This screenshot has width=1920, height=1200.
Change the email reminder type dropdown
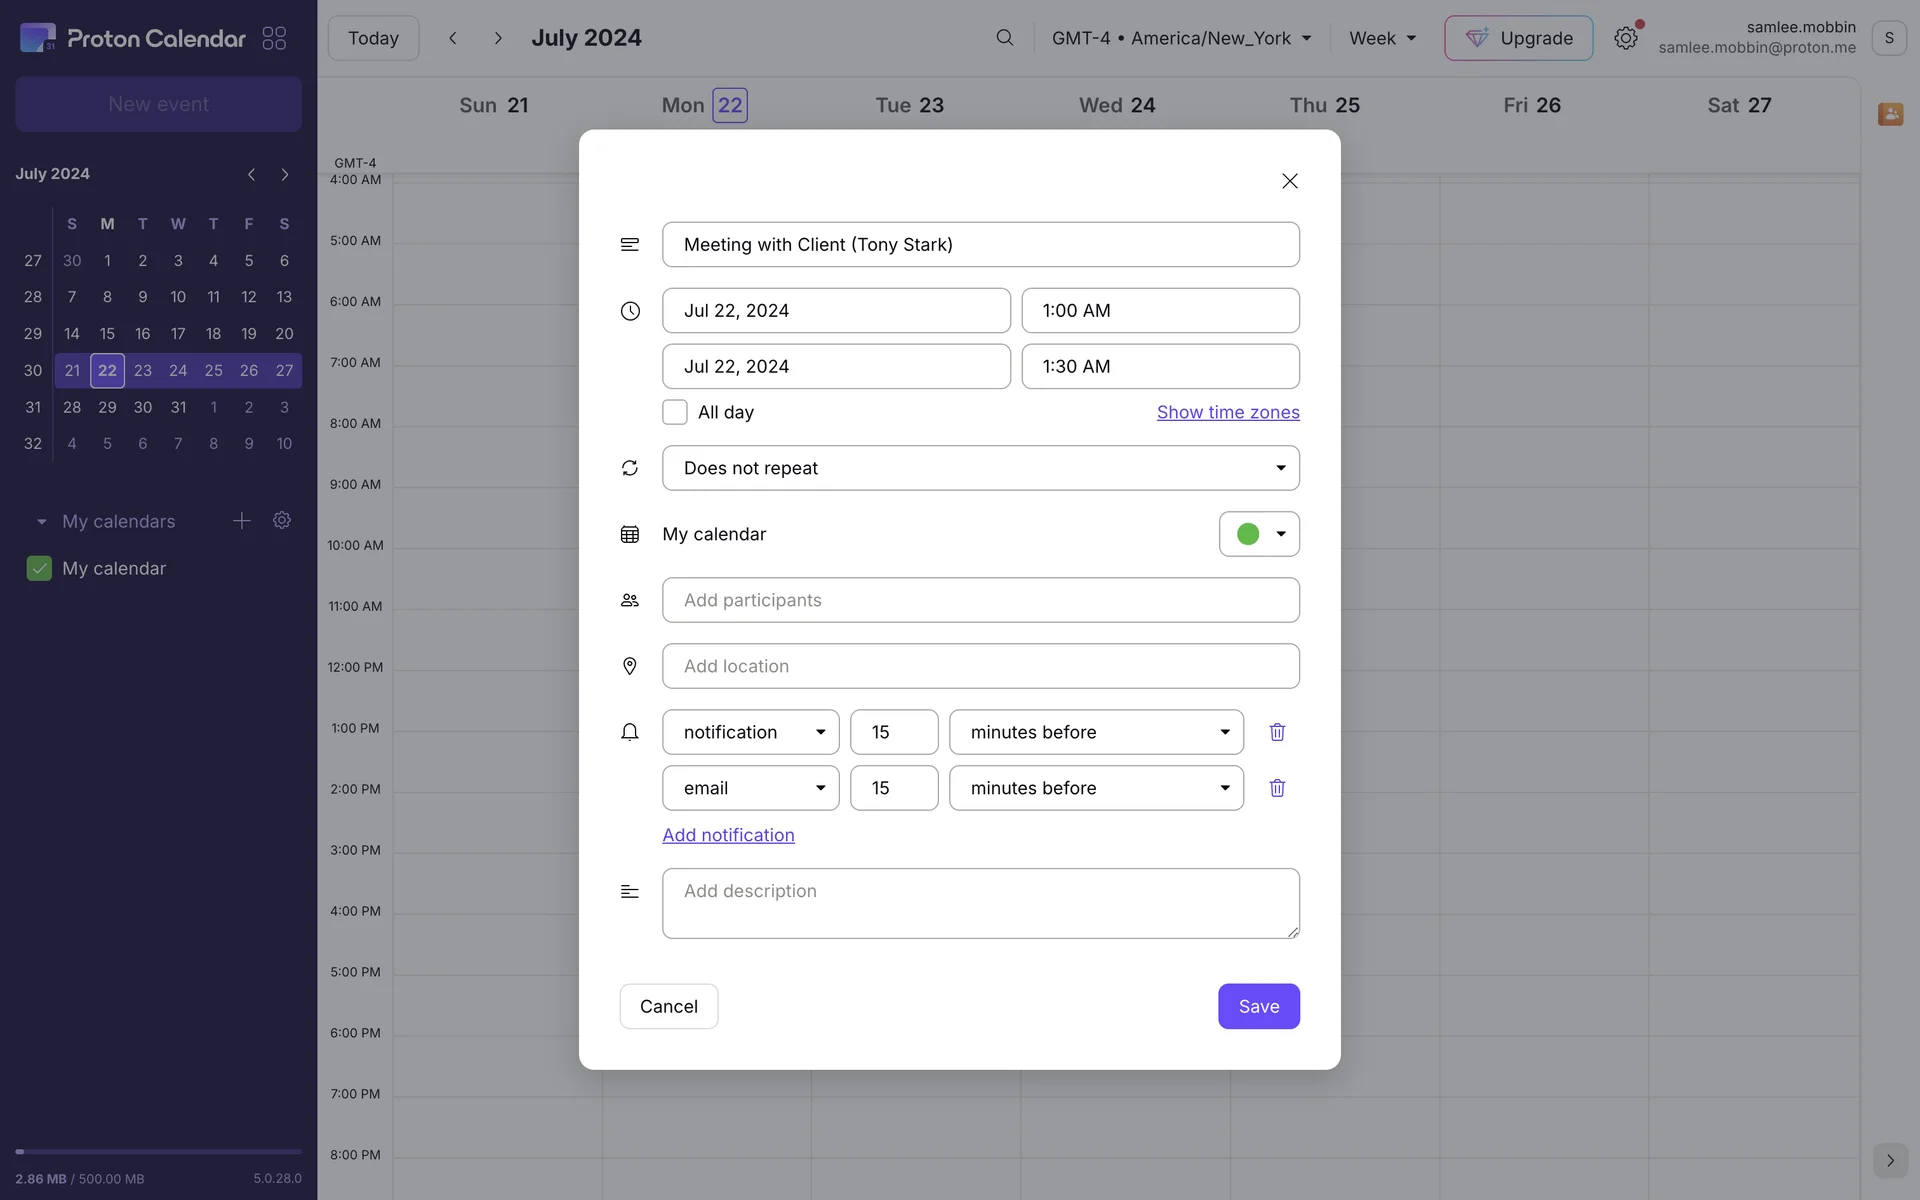pos(750,788)
